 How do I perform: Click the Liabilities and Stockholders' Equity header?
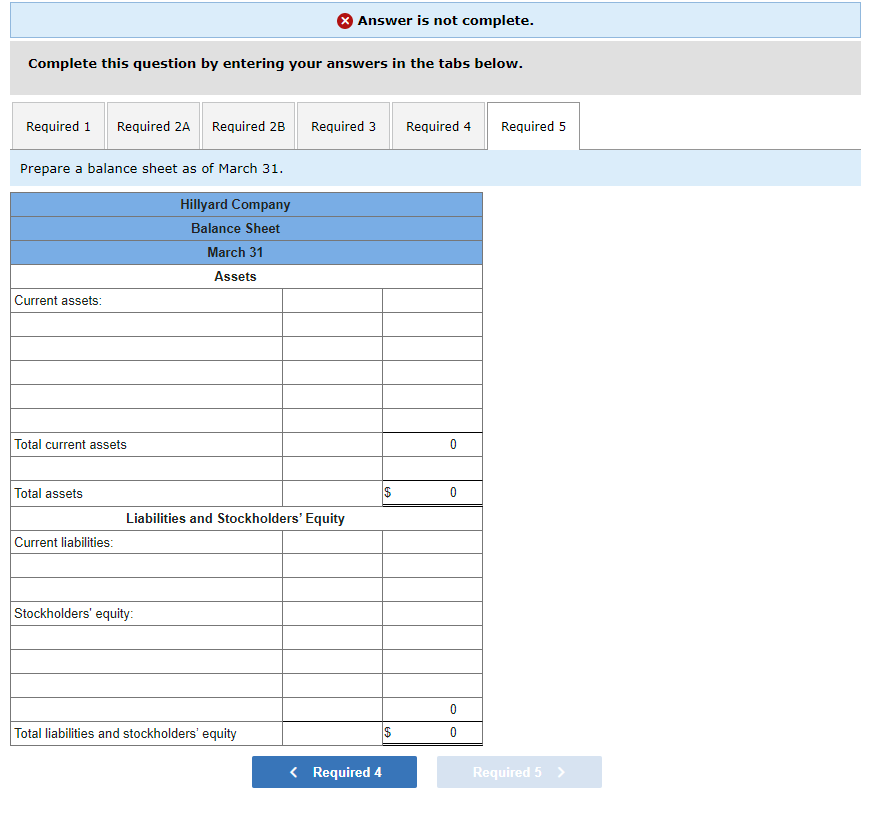[x=235, y=518]
